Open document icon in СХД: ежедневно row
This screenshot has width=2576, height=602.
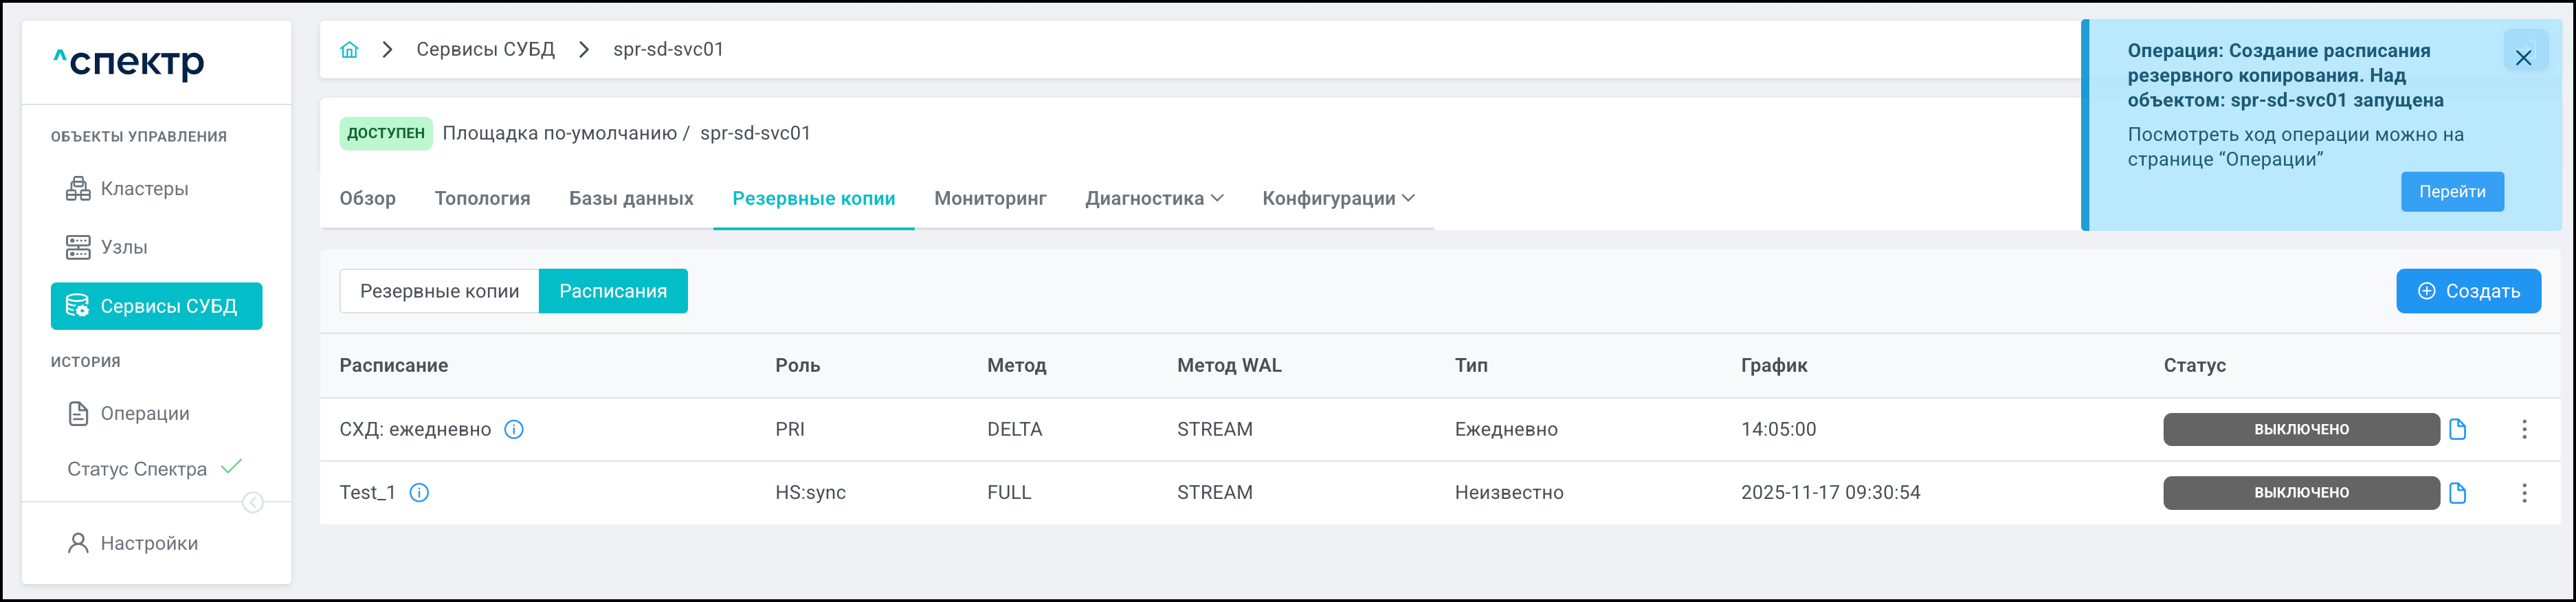click(2458, 430)
